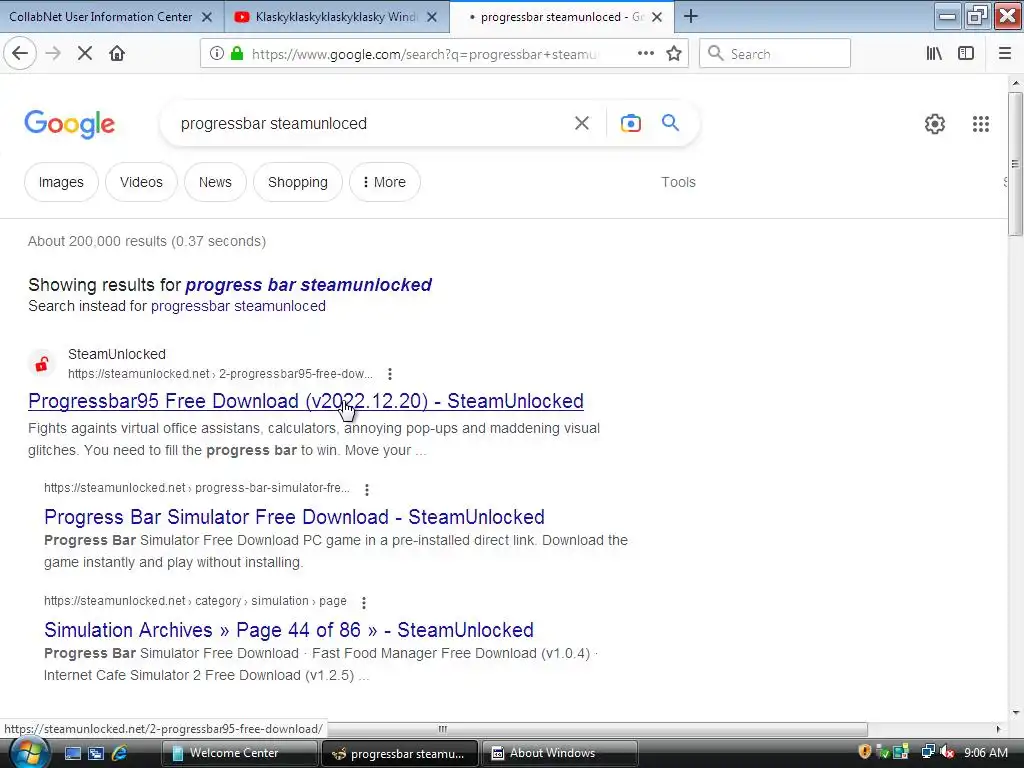Click the Google logo

(69, 124)
